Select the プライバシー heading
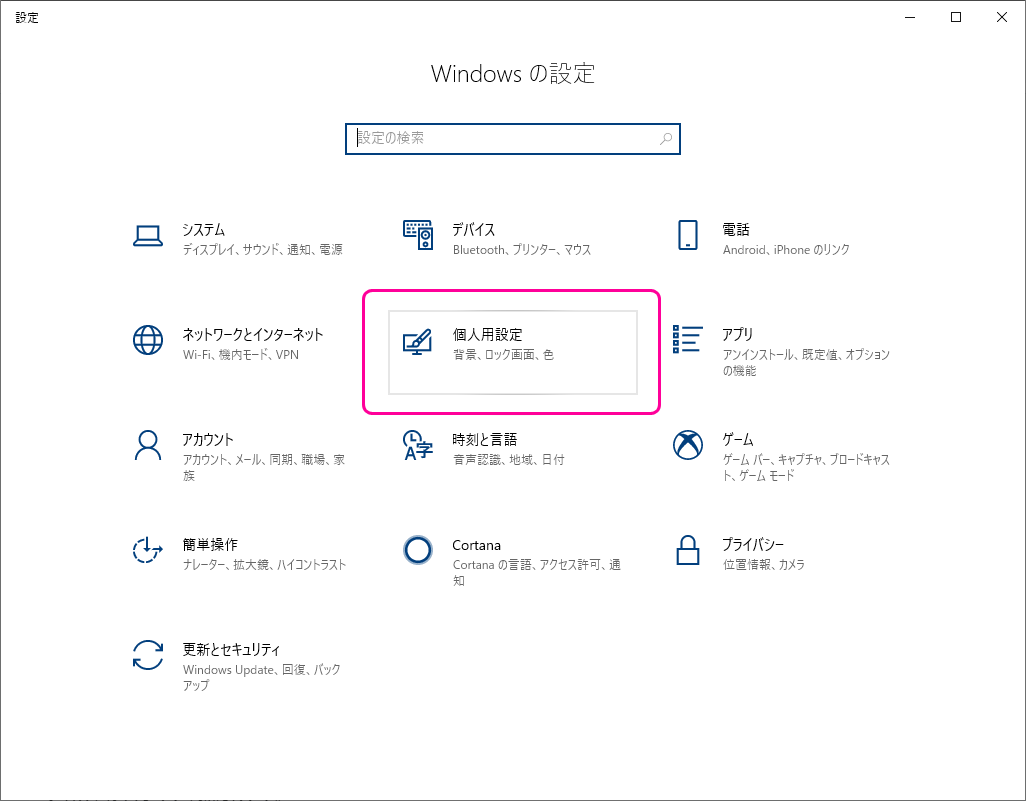 point(752,544)
